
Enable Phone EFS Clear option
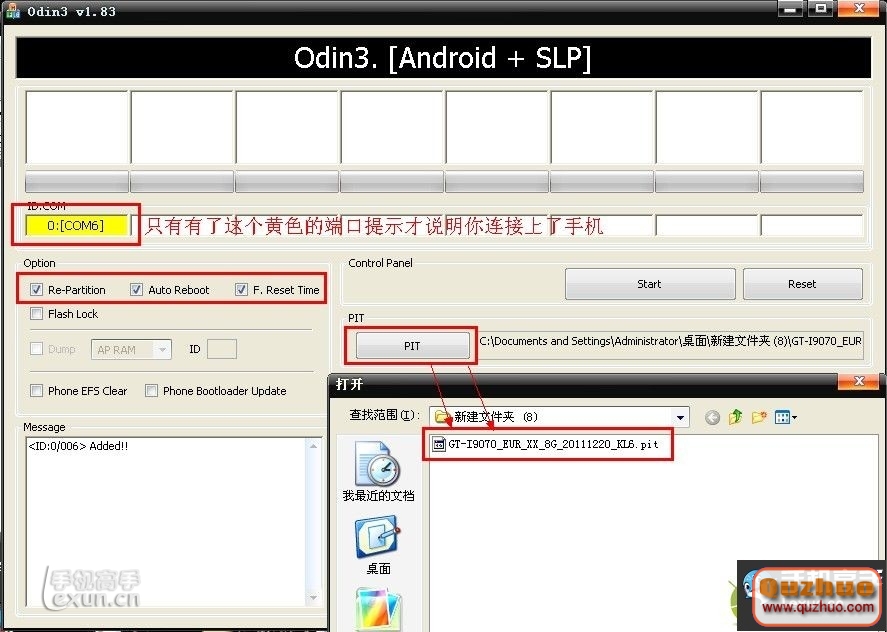36,390
